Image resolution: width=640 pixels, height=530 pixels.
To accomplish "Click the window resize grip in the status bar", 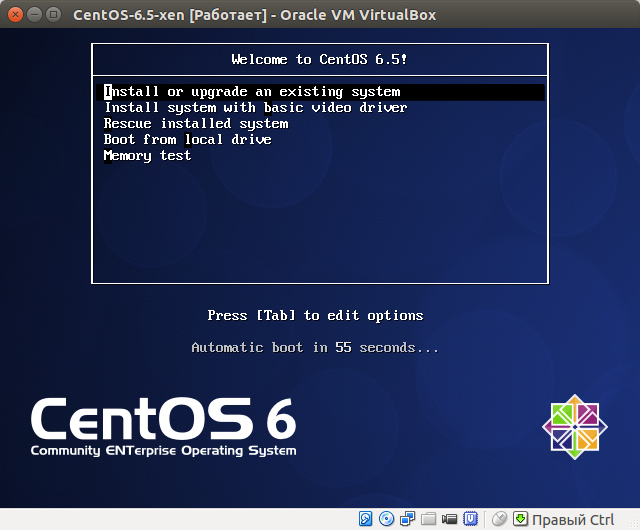I will point(634,524).
